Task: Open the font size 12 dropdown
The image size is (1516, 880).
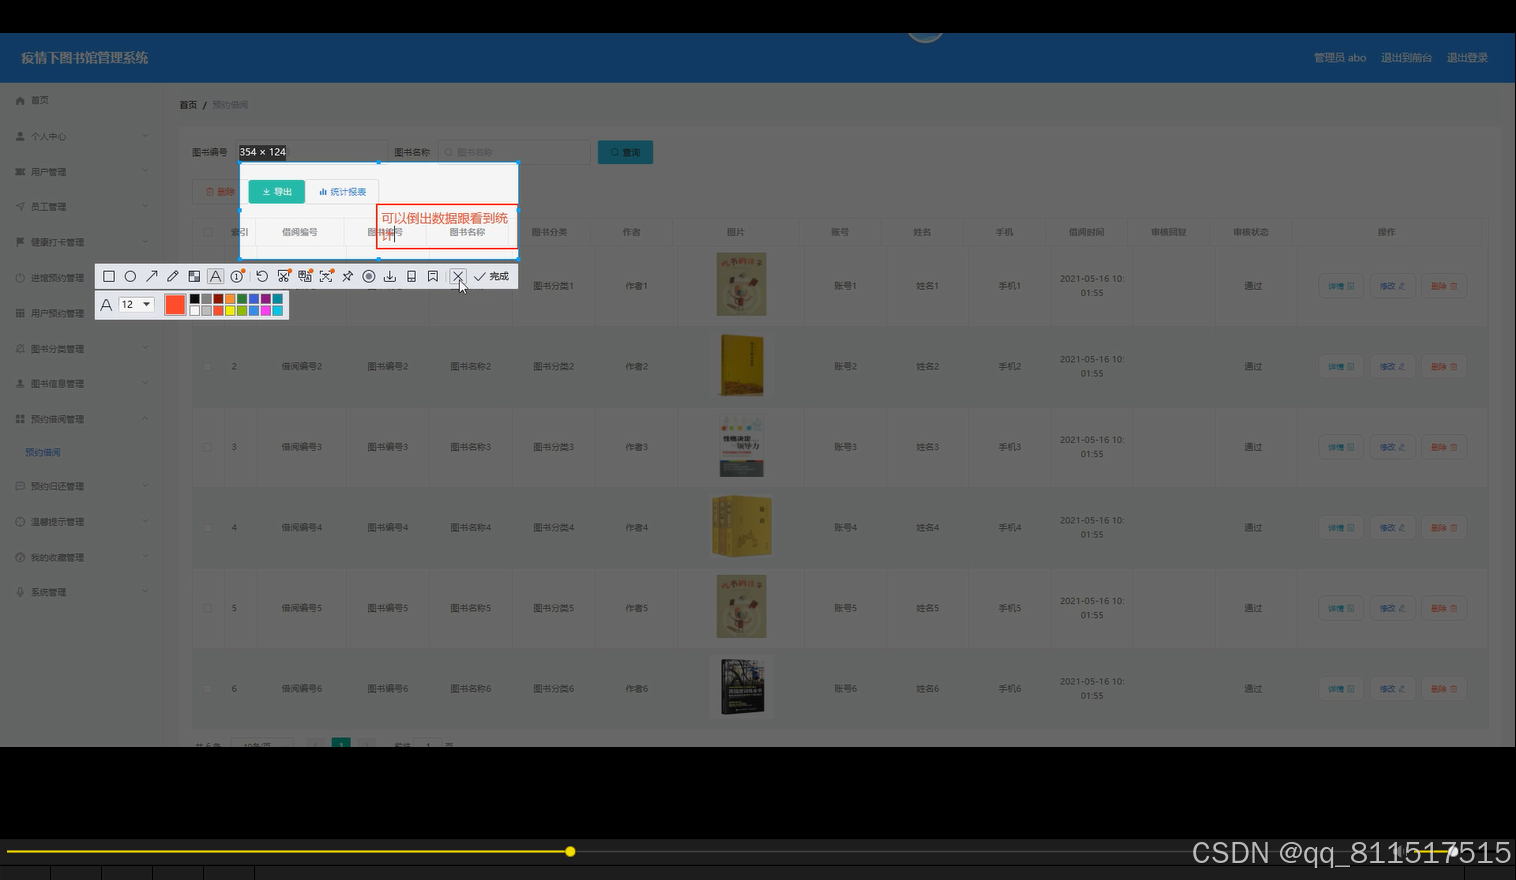Action: point(136,304)
